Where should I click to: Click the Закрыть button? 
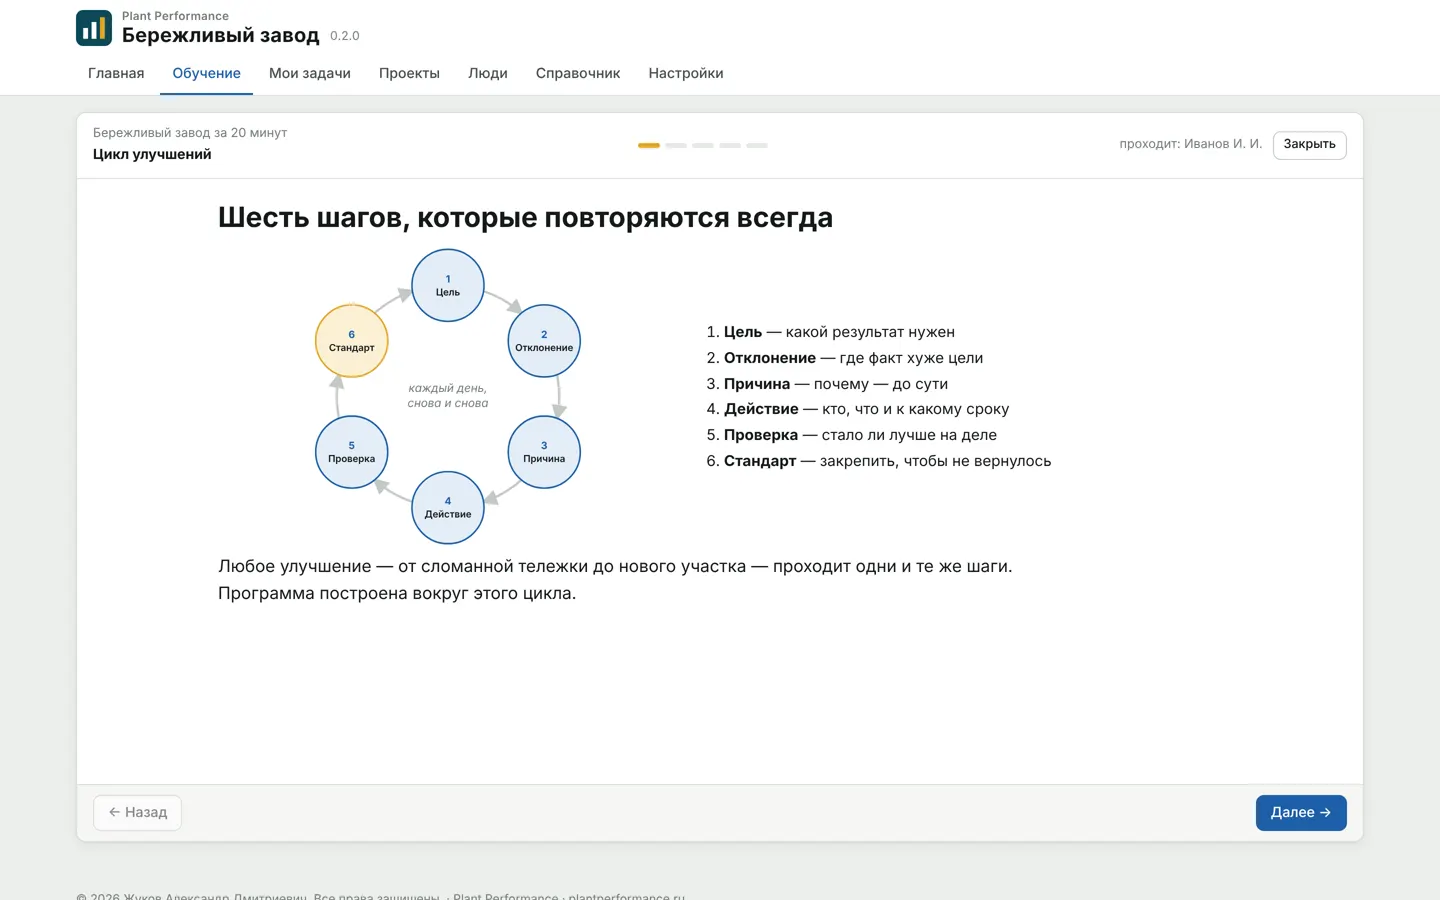coord(1310,145)
